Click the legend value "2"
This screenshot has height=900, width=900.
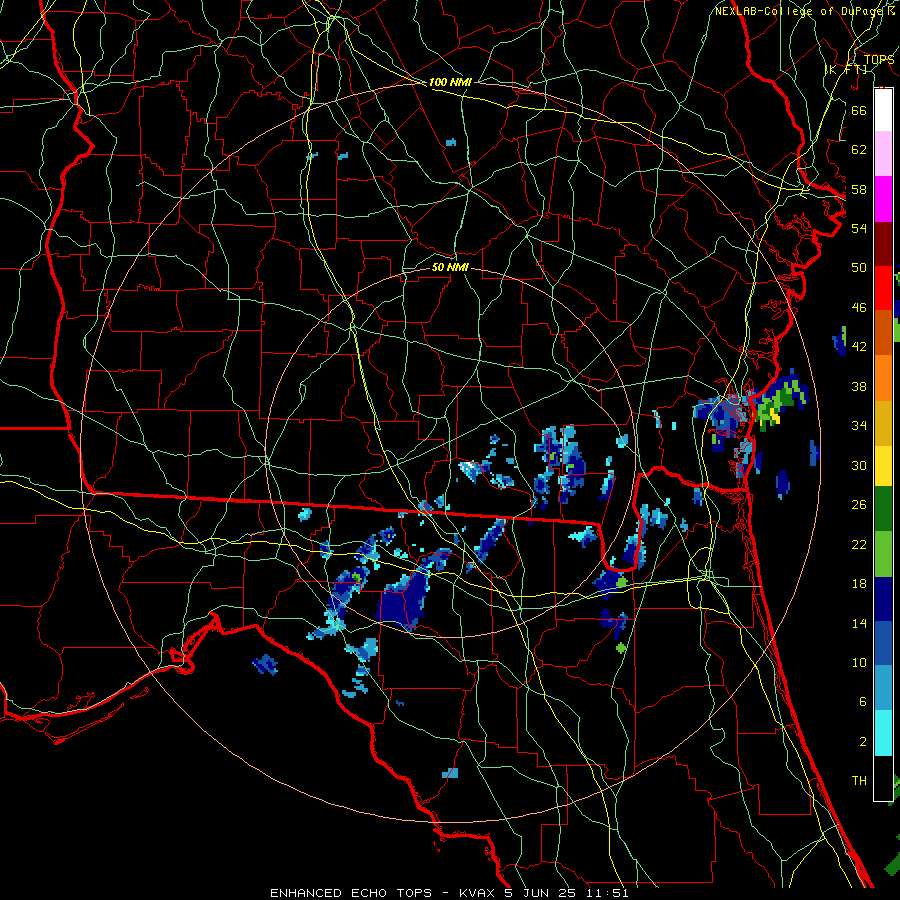862,742
